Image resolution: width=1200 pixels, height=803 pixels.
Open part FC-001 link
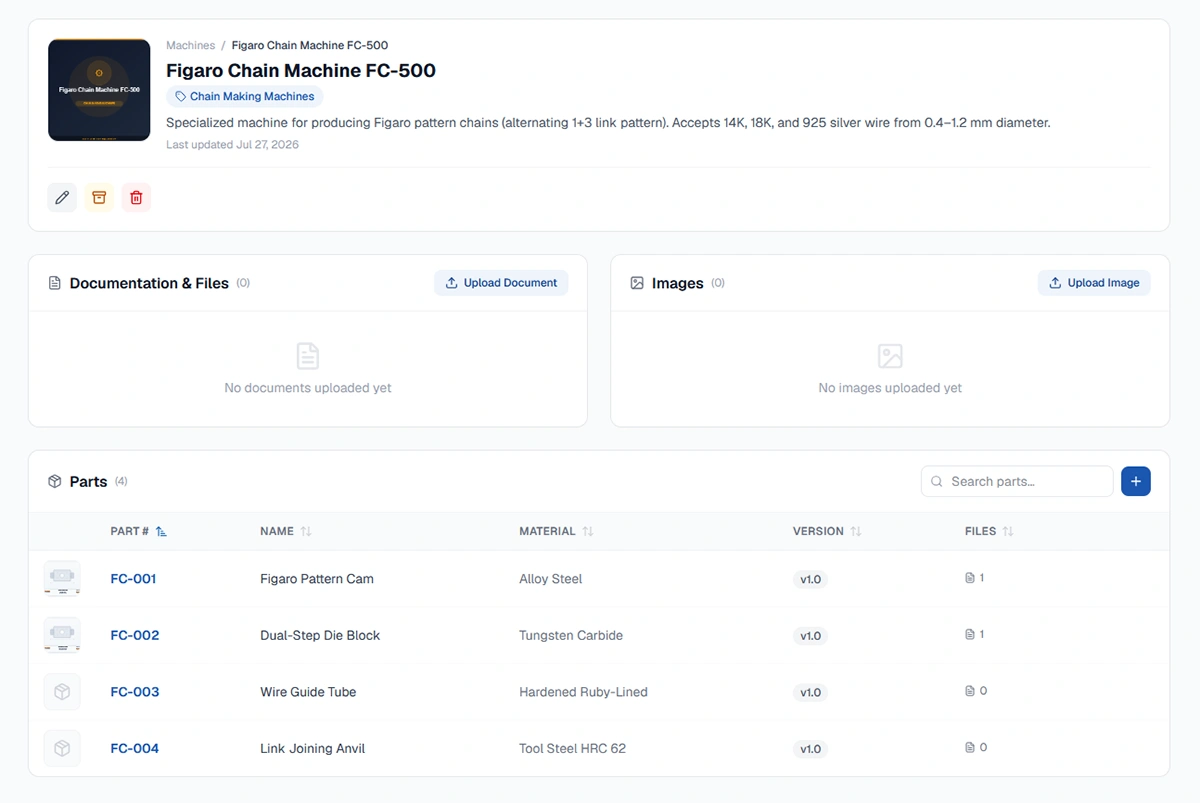coord(133,579)
